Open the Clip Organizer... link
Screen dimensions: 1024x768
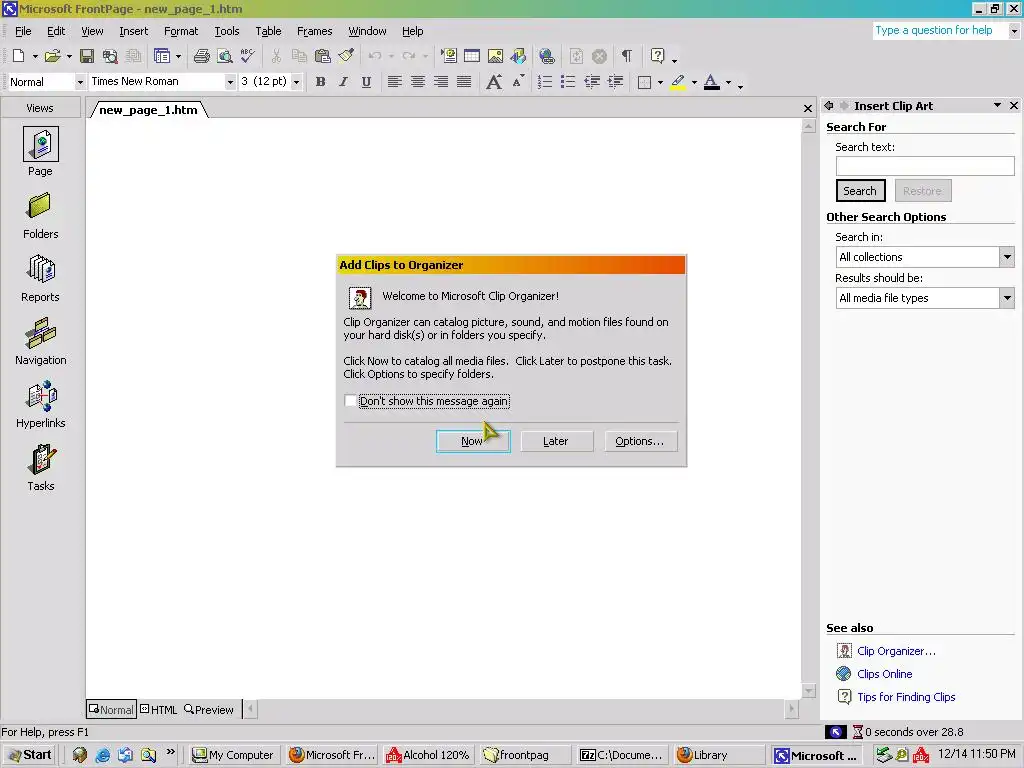(896, 651)
